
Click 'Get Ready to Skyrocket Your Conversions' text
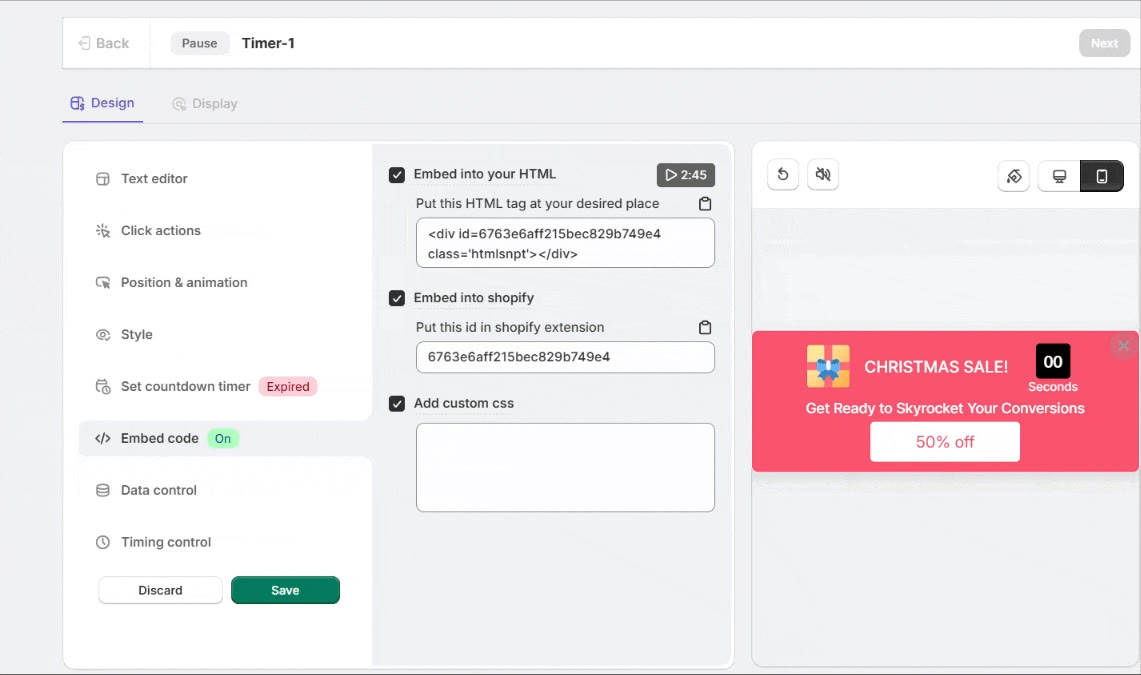coord(945,408)
